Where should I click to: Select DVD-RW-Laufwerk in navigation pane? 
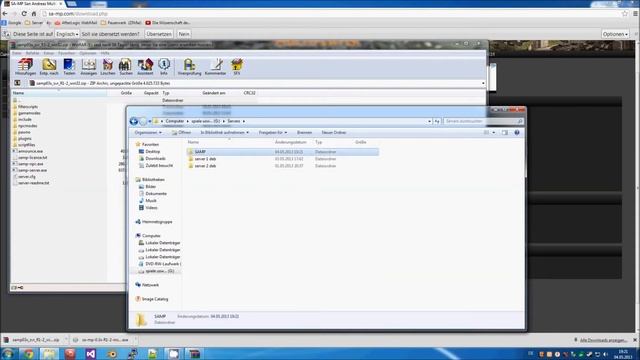click(163, 264)
